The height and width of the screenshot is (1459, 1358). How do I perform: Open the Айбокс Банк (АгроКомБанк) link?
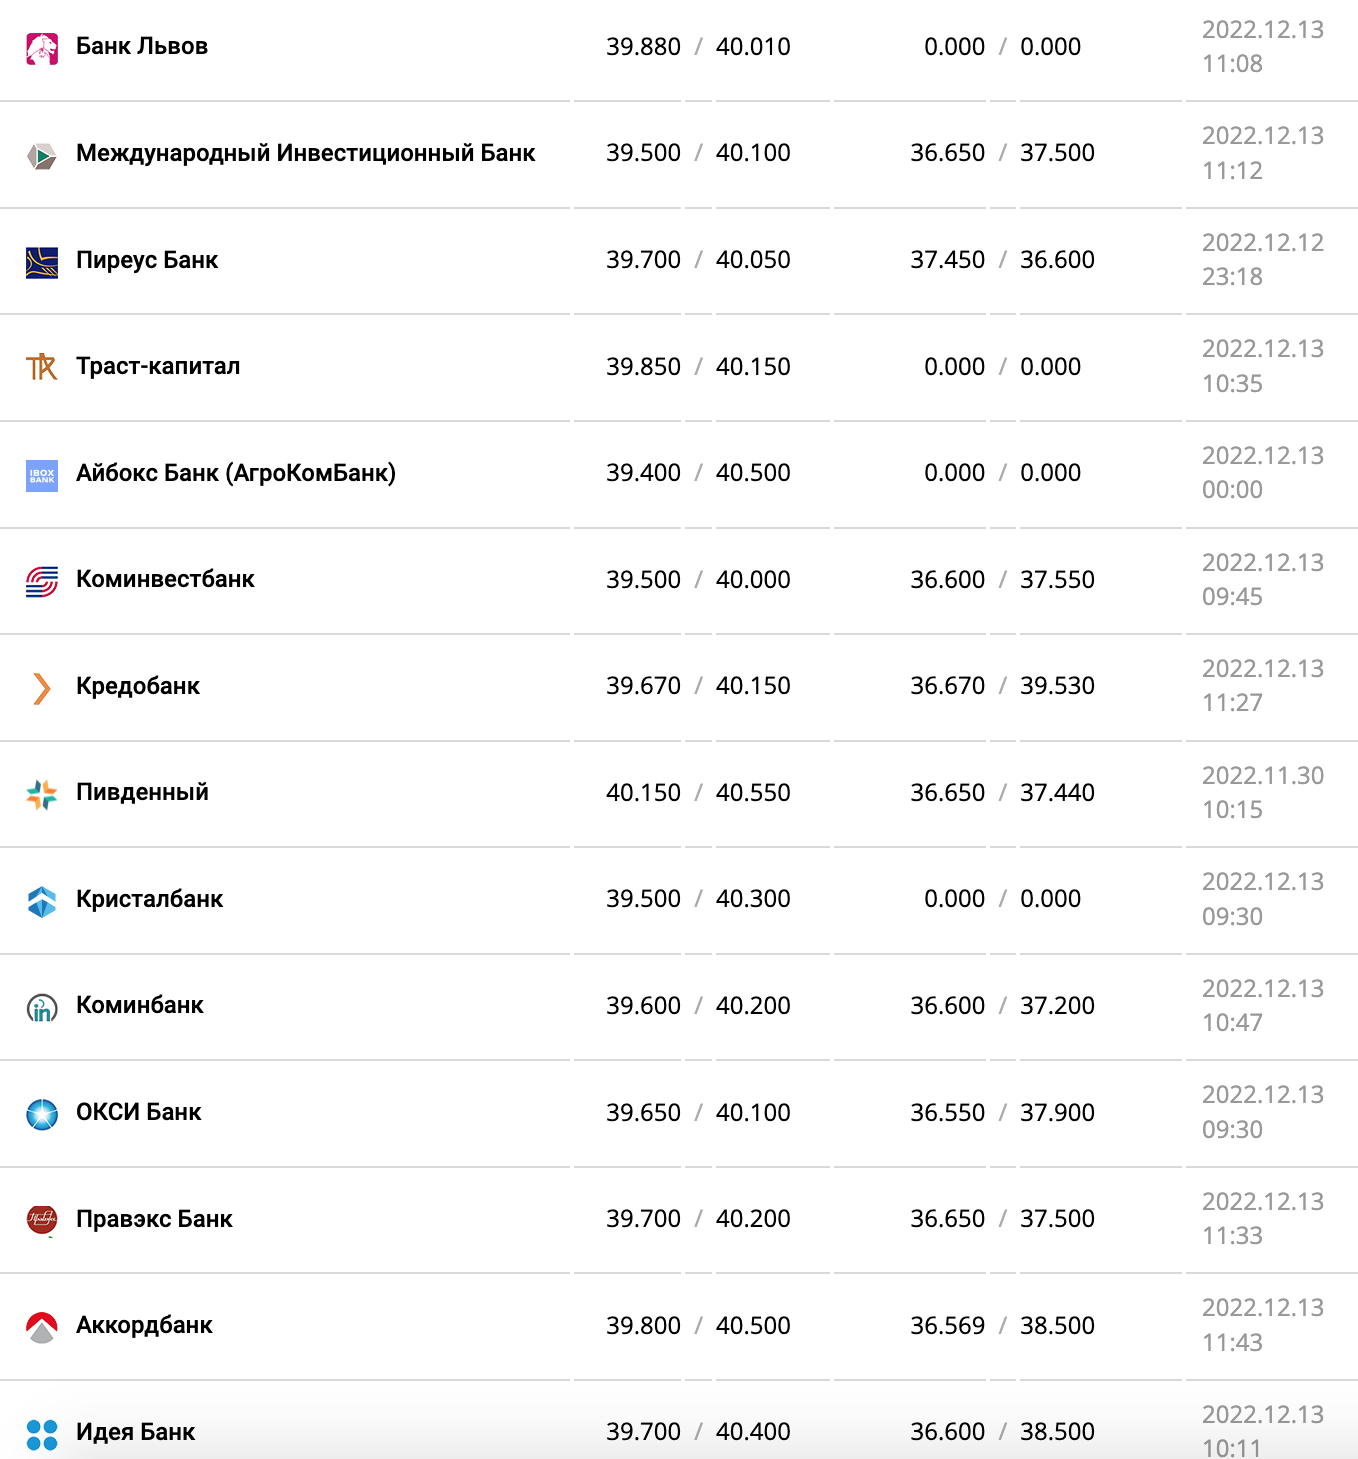(236, 473)
